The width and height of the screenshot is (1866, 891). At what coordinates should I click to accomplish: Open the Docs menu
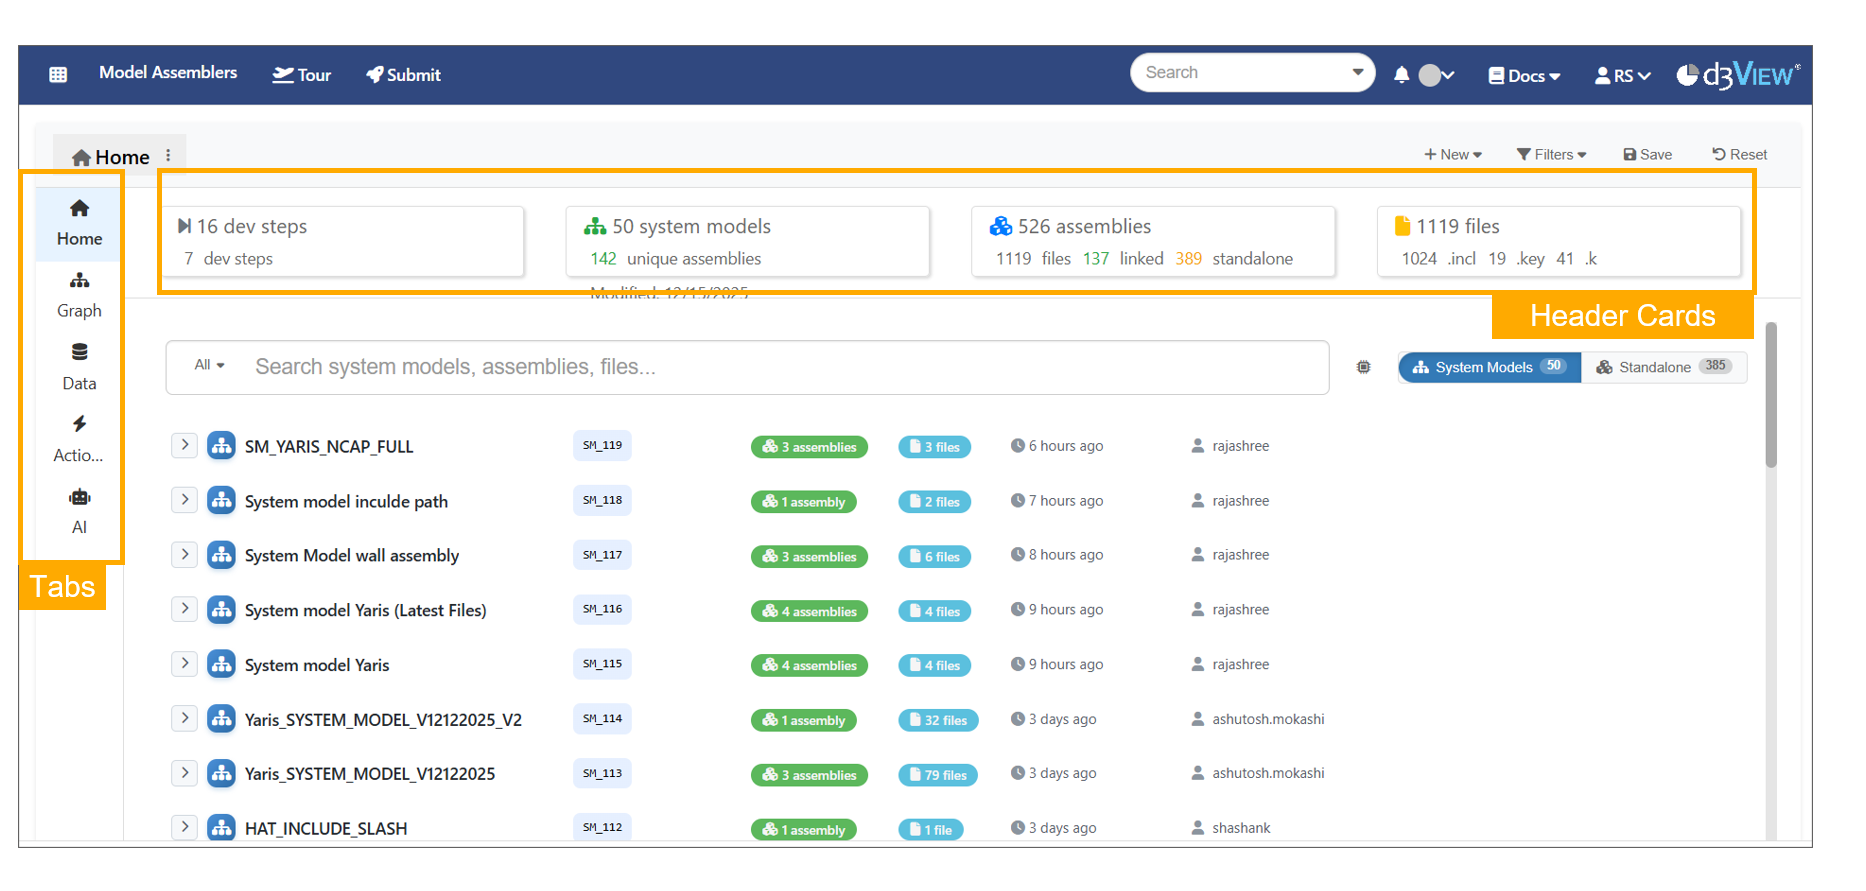(1524, 76)
